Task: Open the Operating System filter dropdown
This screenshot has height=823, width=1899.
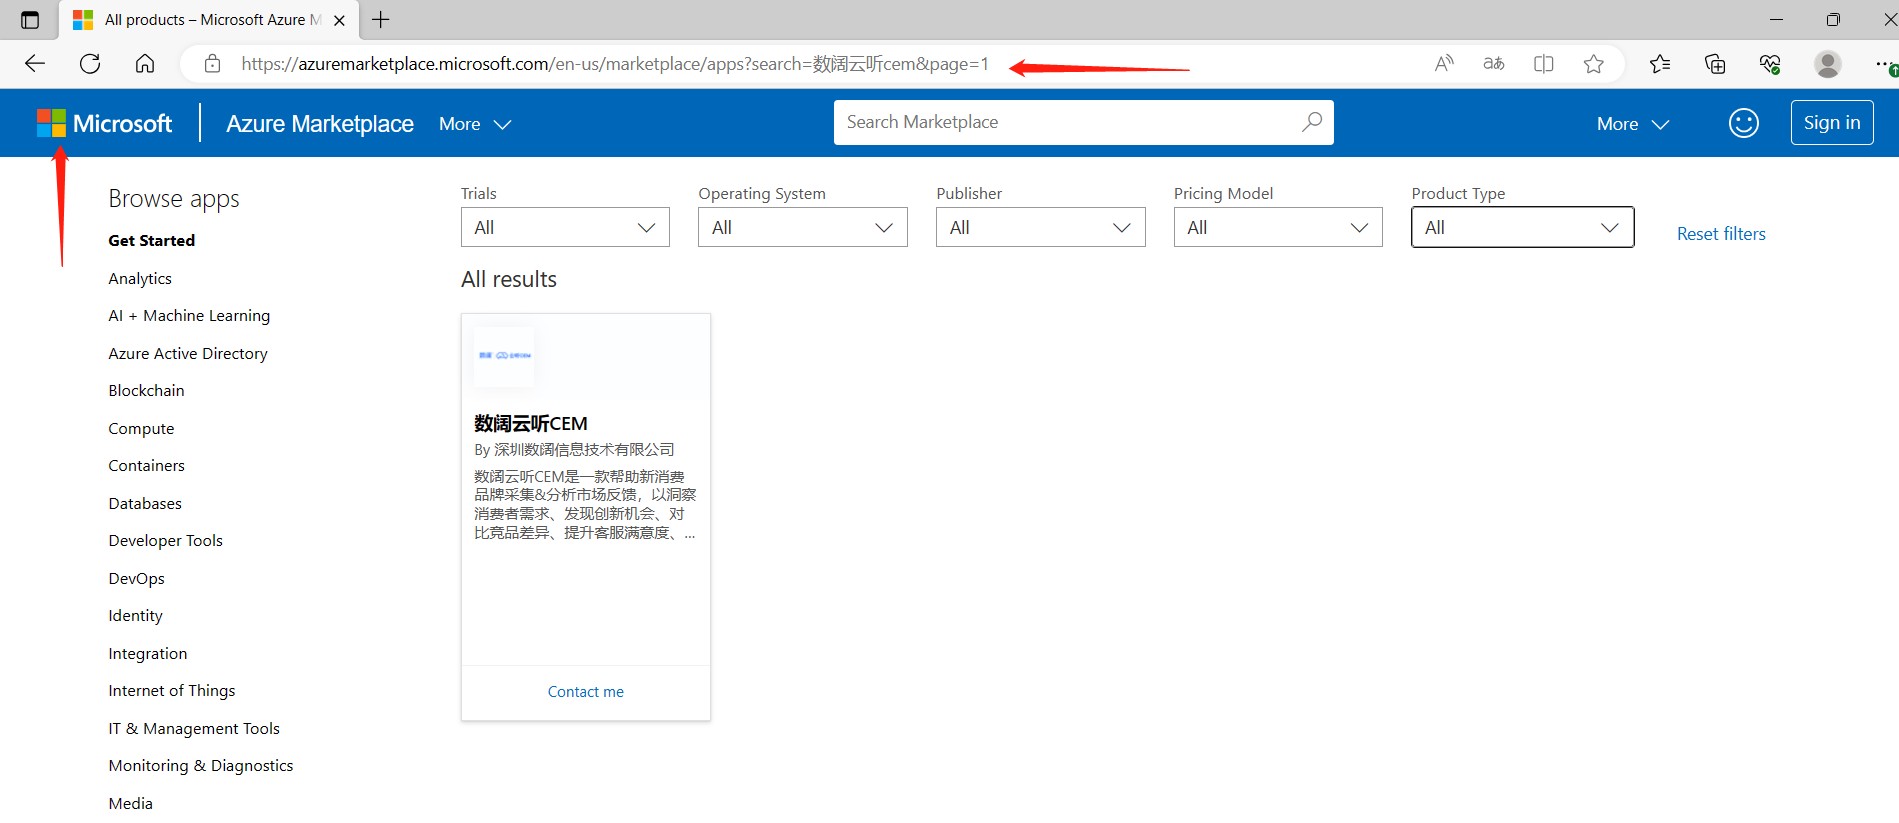Action: (802, 227)
